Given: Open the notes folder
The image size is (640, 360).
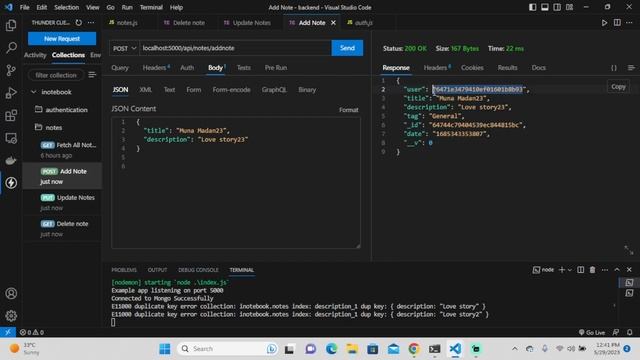Looking at the screenshot, I should [x=49, y=127].
